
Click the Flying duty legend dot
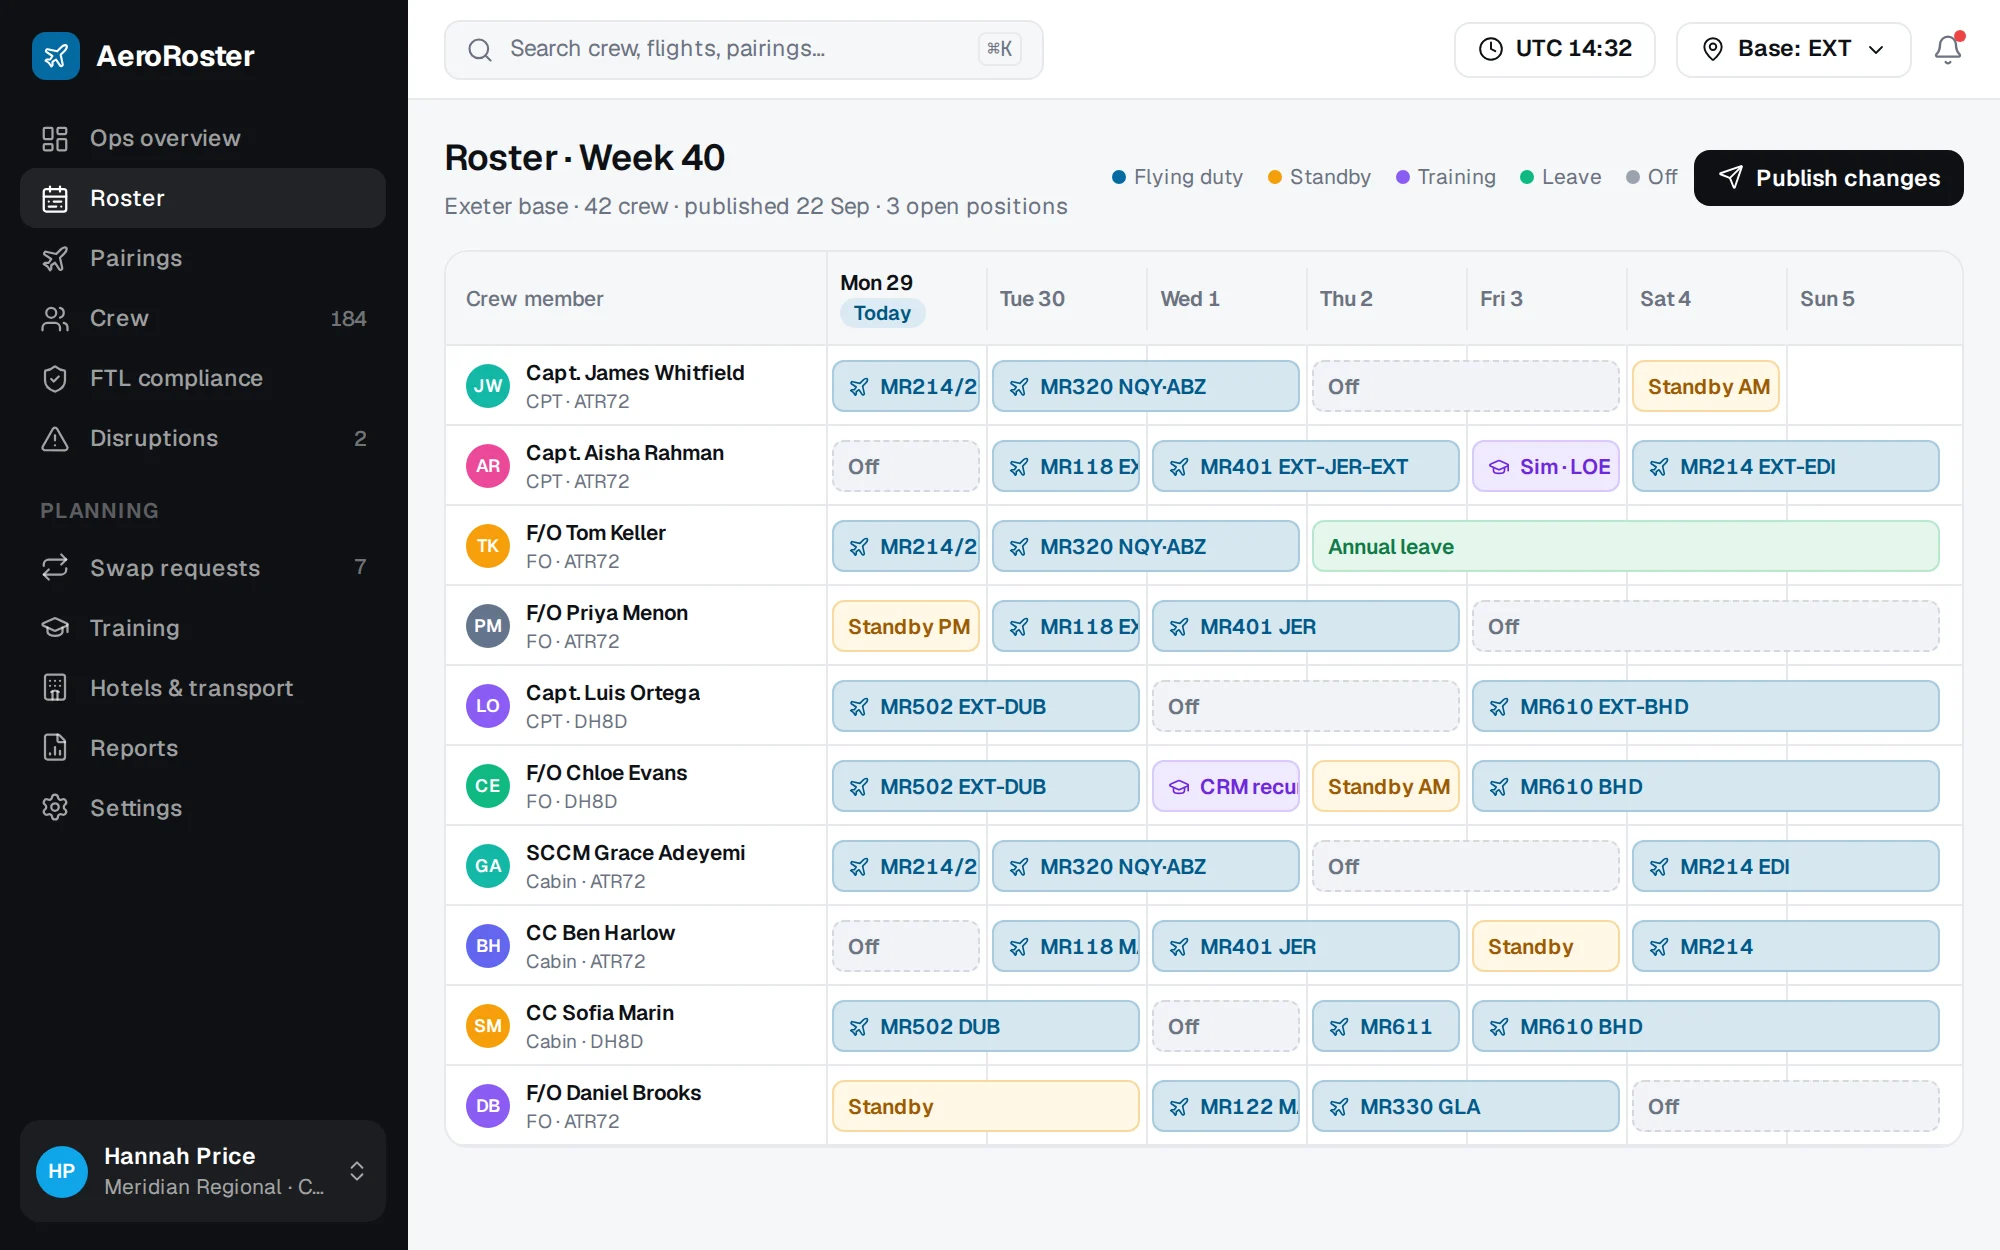tap(1119, 177)
